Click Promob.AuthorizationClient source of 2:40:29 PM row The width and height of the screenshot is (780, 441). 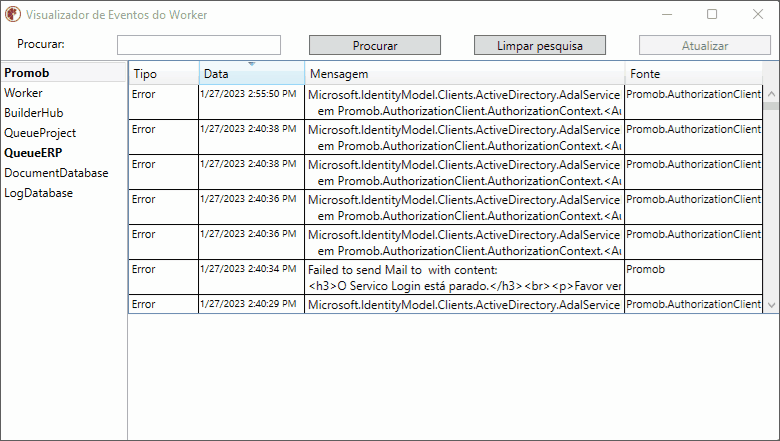(693, 304)
